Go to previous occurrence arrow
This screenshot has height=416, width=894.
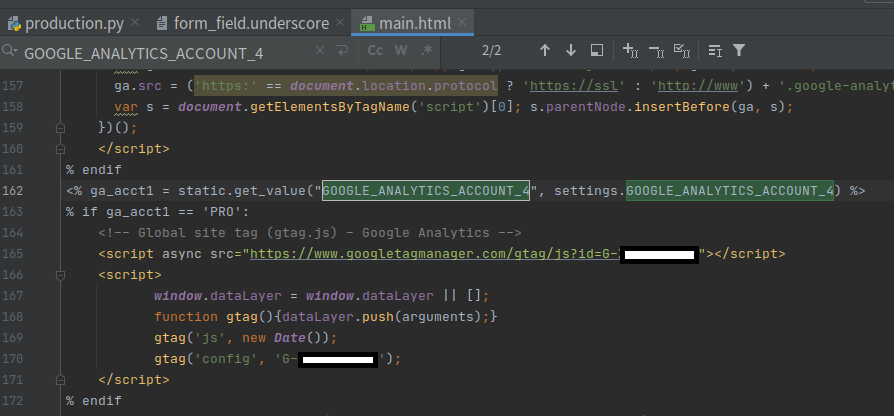pos(544,51)
